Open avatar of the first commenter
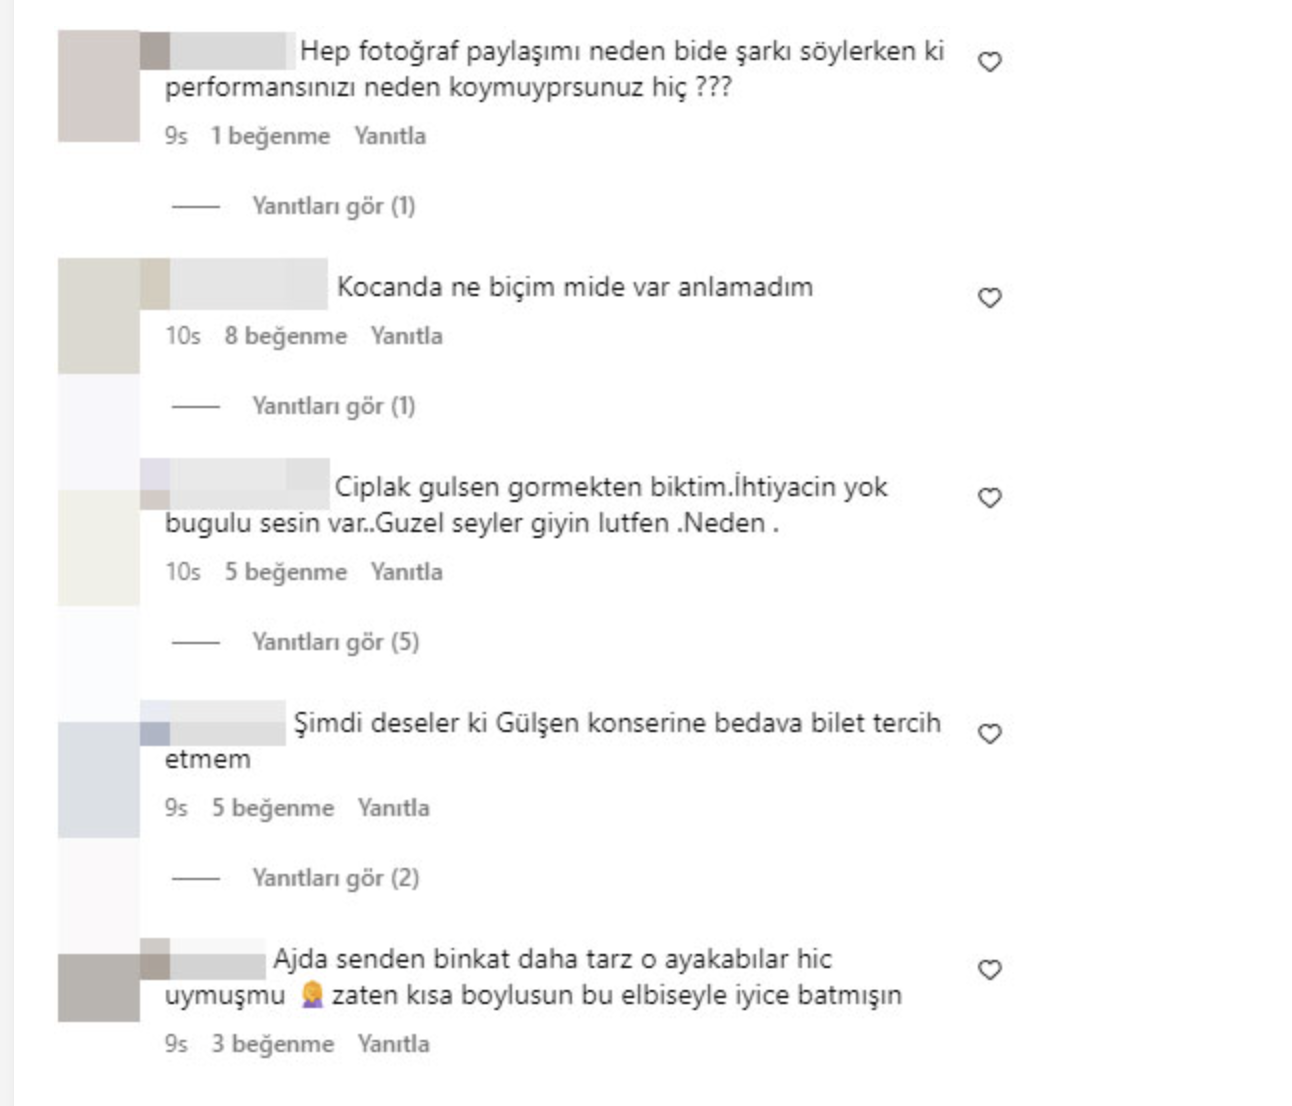 click(x=99, y=86)
